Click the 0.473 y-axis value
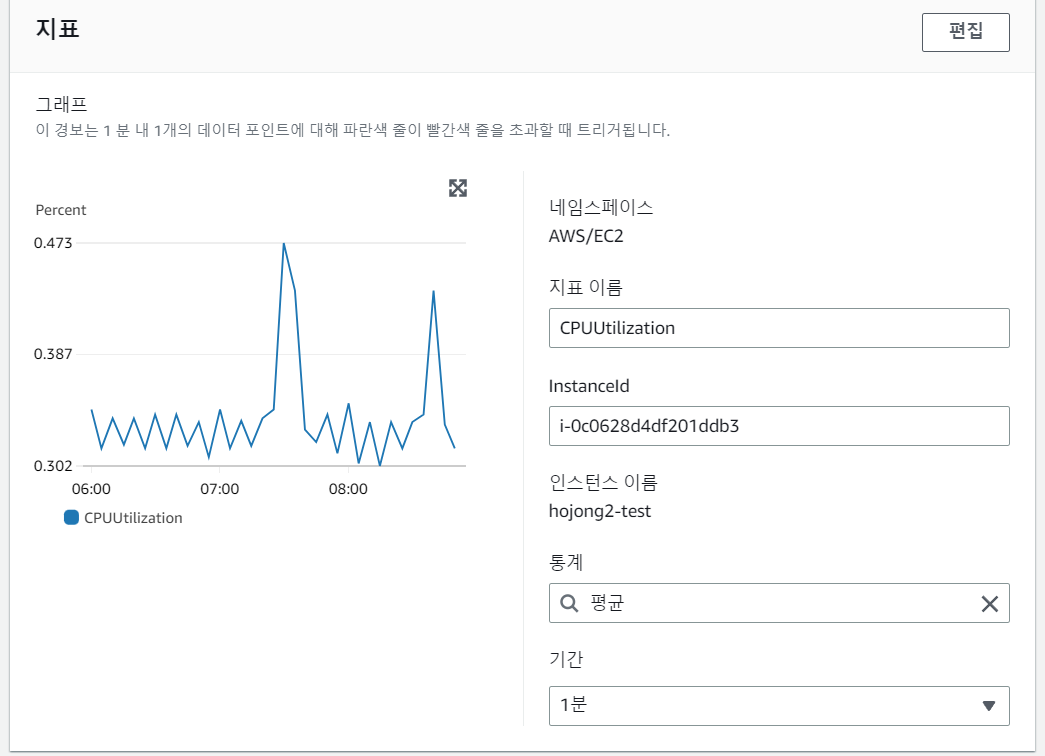The image size is (1045, 756). coord(53,243)
